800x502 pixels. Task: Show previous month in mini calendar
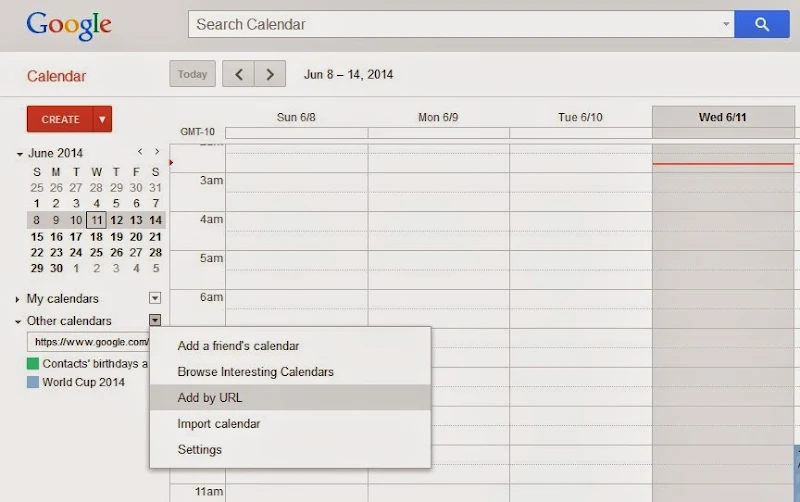pos(140,152)
